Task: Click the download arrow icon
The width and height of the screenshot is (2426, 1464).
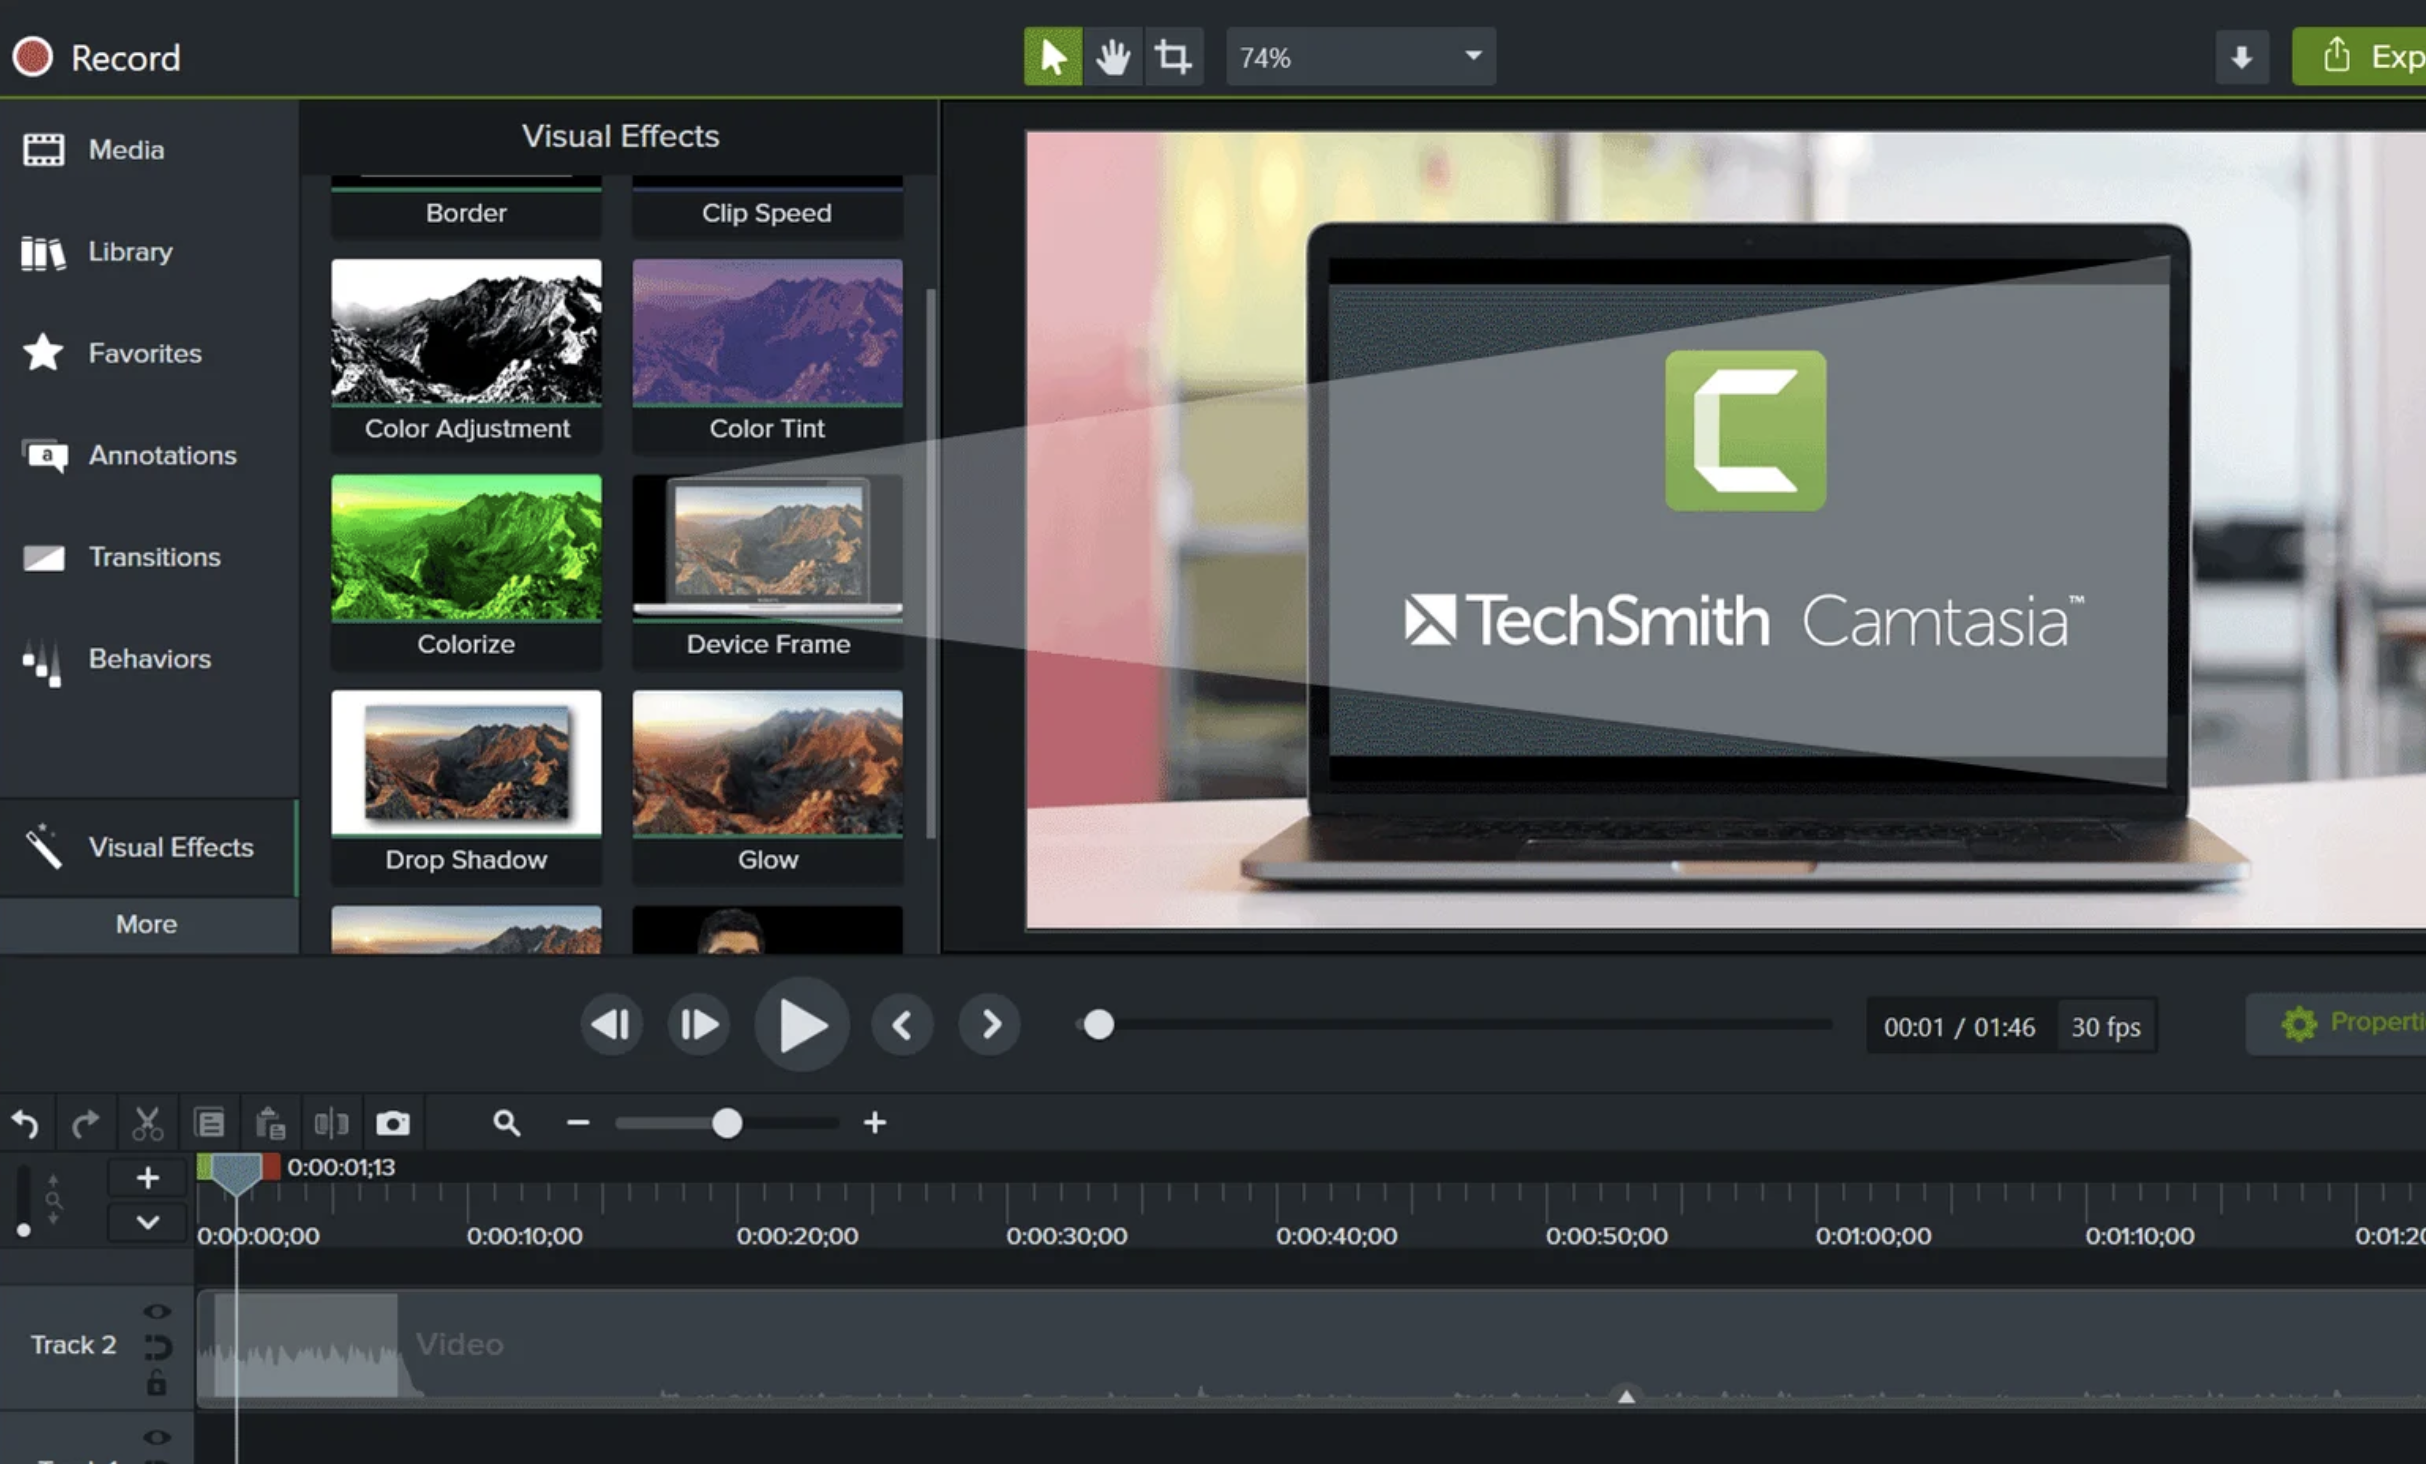Action: (x=2242, y=57)
